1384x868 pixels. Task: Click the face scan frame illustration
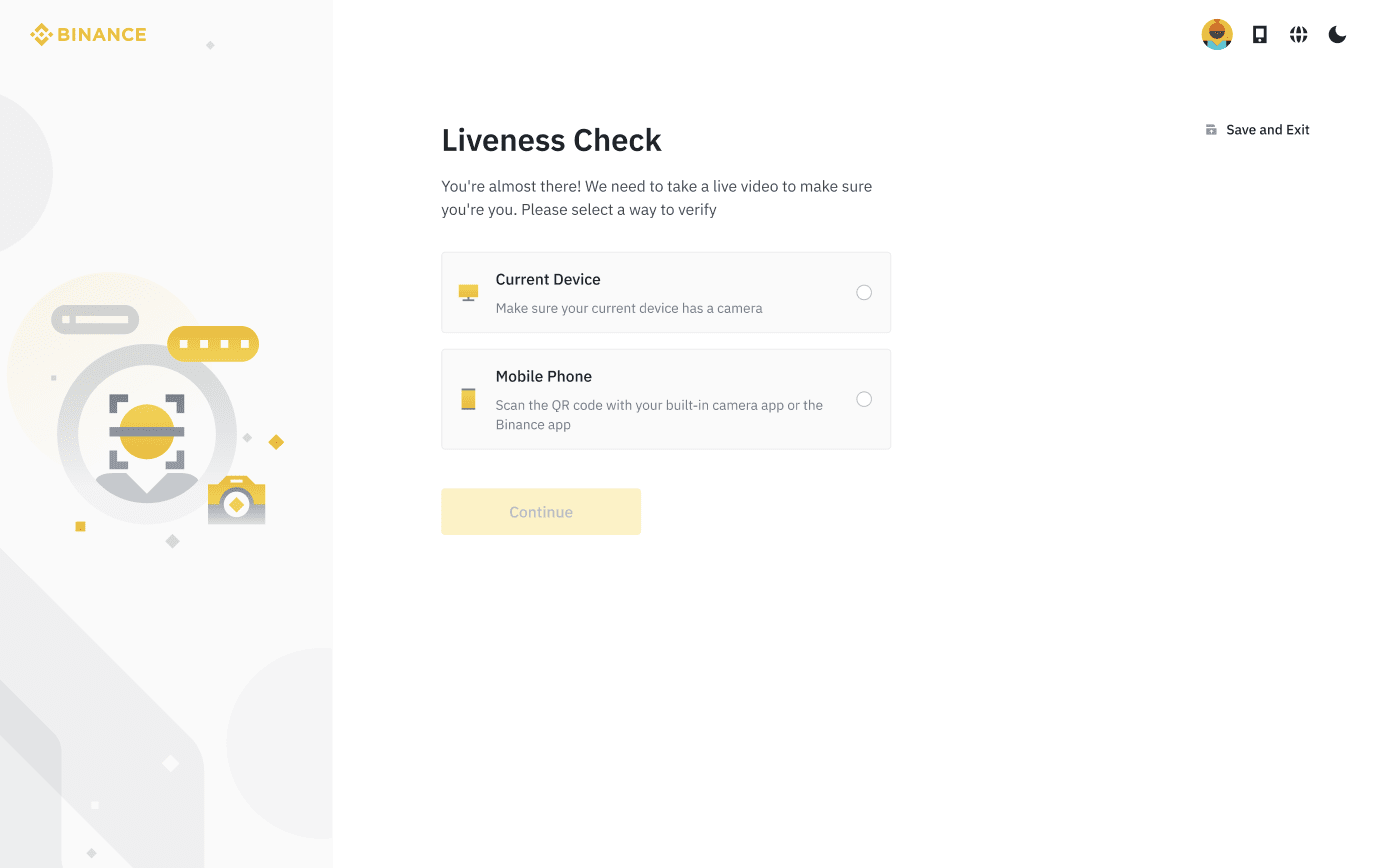pos(147,432)
